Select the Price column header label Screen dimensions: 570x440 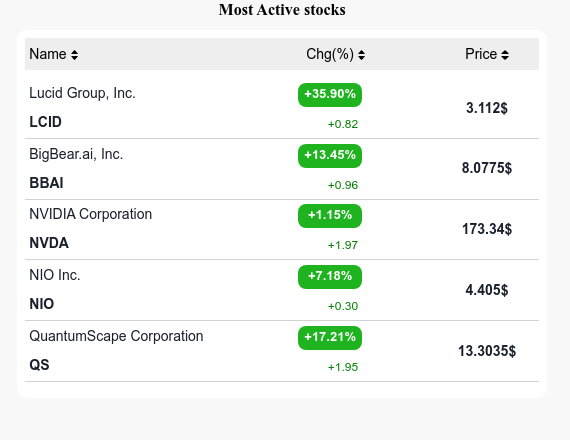tap(481, 54)
